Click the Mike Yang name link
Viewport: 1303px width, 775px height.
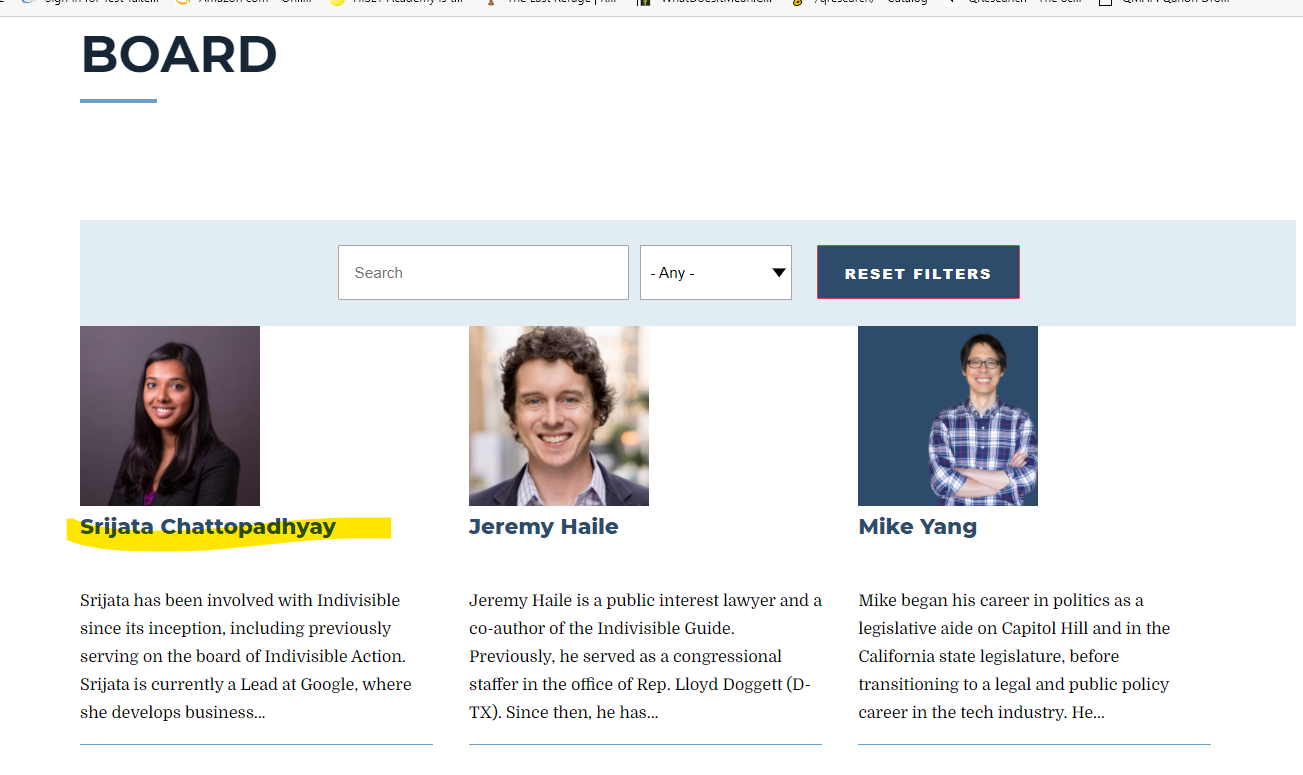[x=918, y=527]
